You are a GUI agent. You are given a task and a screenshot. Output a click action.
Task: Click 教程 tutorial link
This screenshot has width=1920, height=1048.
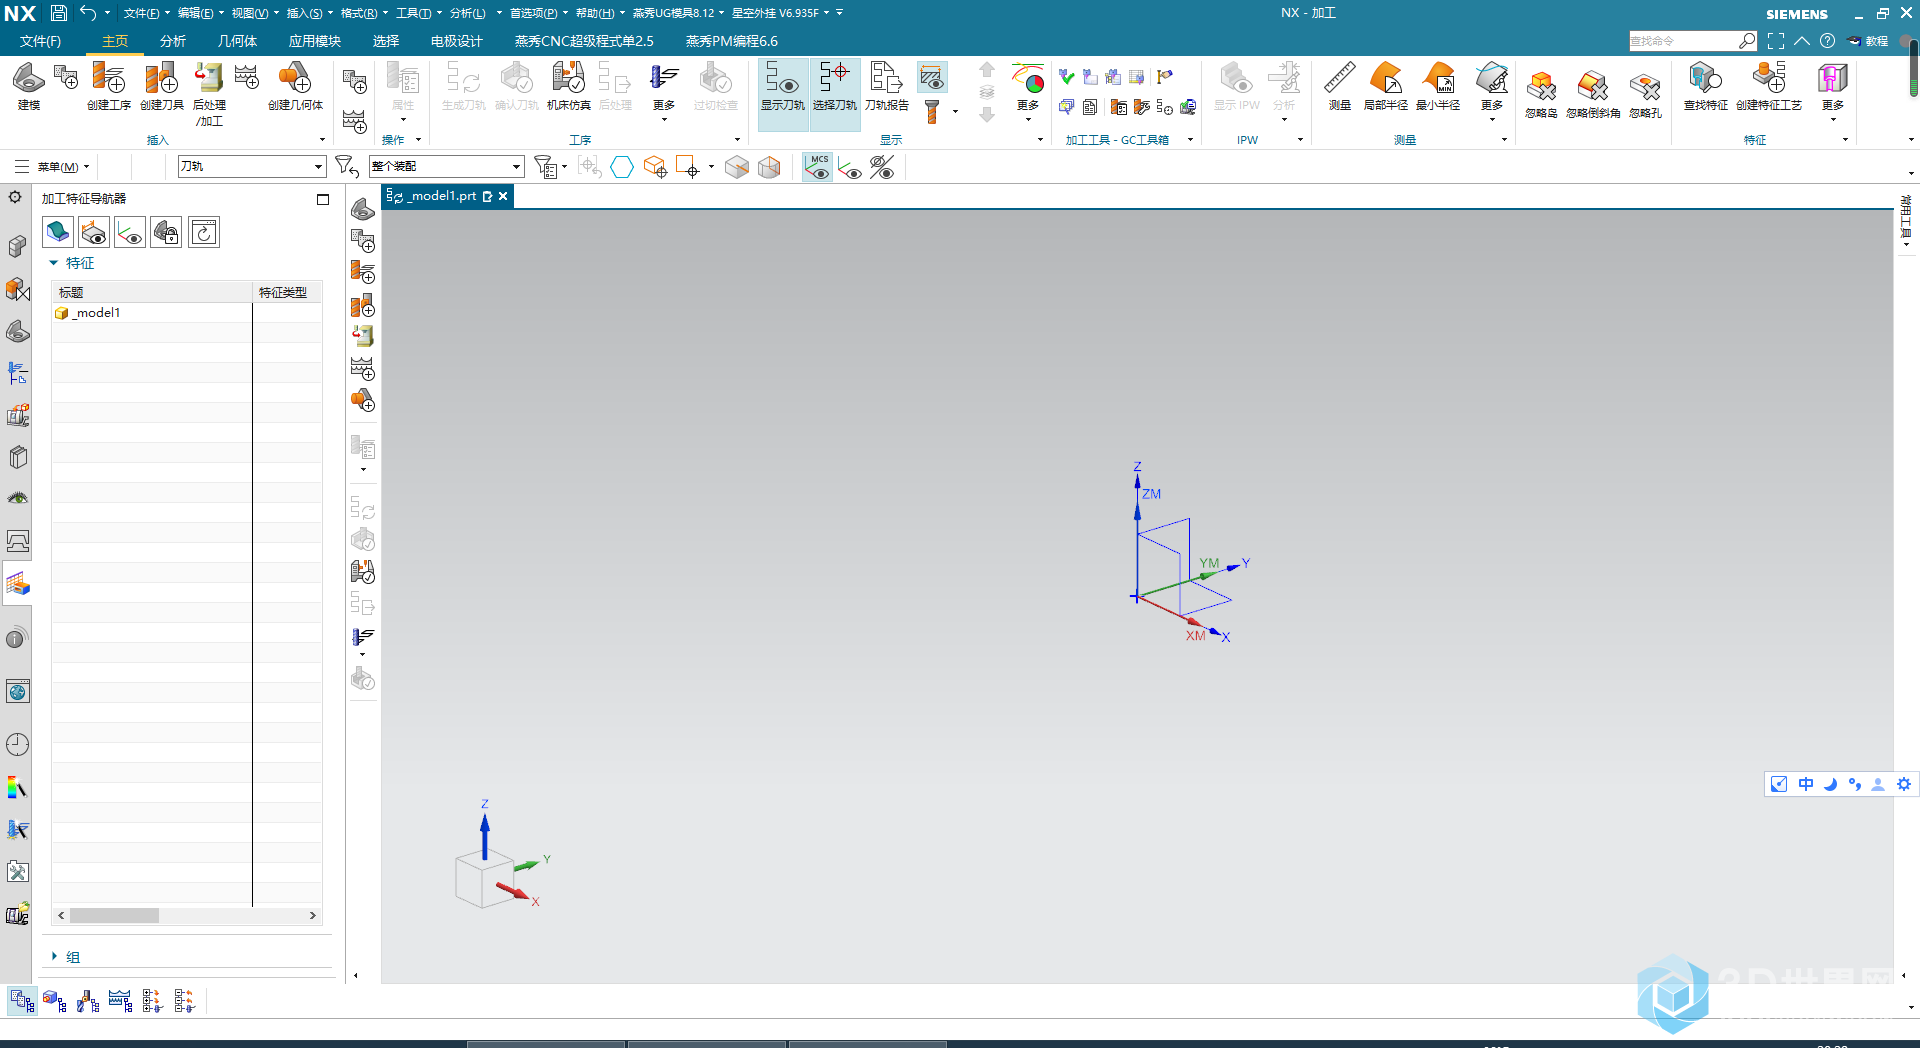[1868, 41]
